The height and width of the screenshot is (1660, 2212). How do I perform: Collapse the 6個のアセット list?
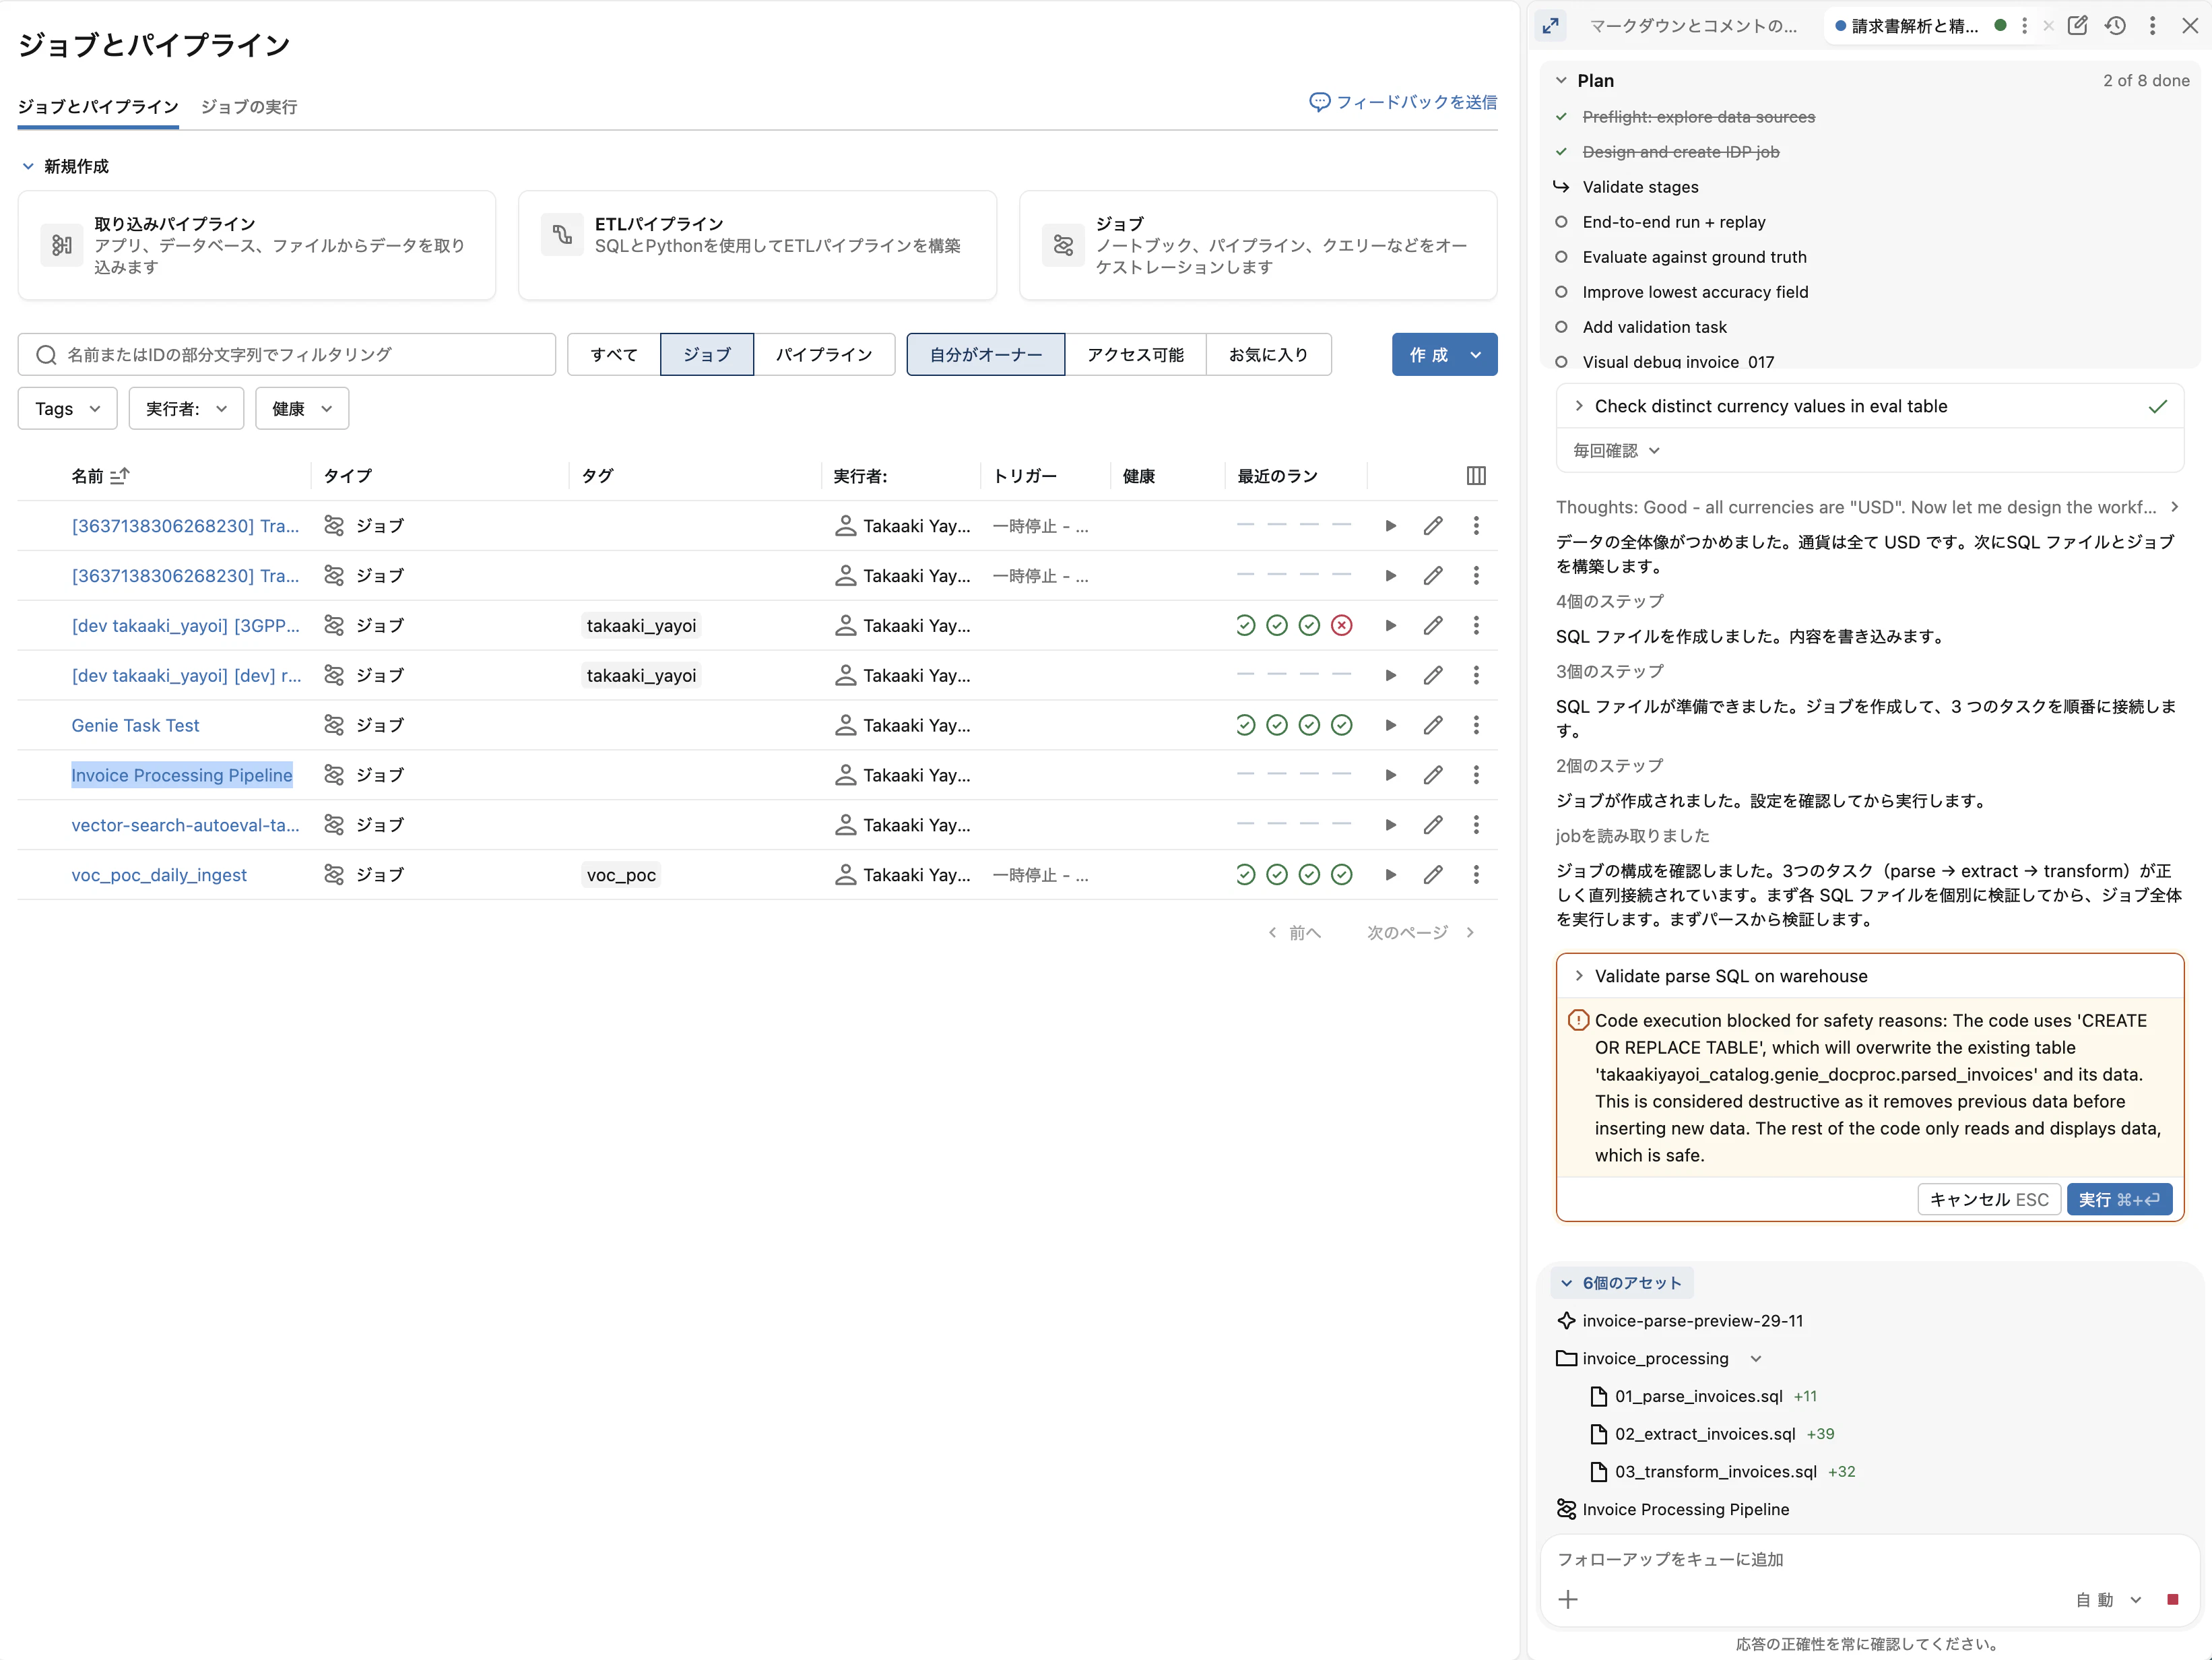click(1621, 1283)
